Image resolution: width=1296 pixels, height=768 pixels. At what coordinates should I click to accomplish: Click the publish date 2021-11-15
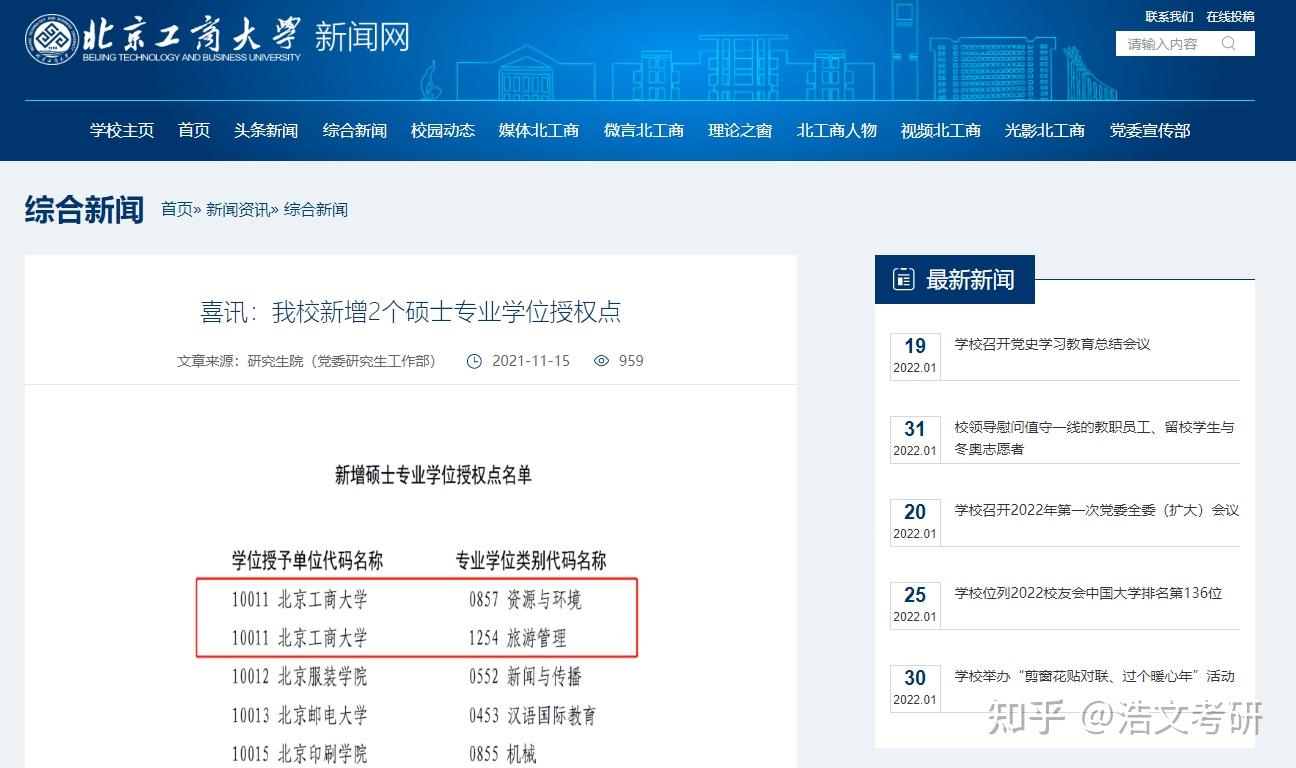coord(531,361)
